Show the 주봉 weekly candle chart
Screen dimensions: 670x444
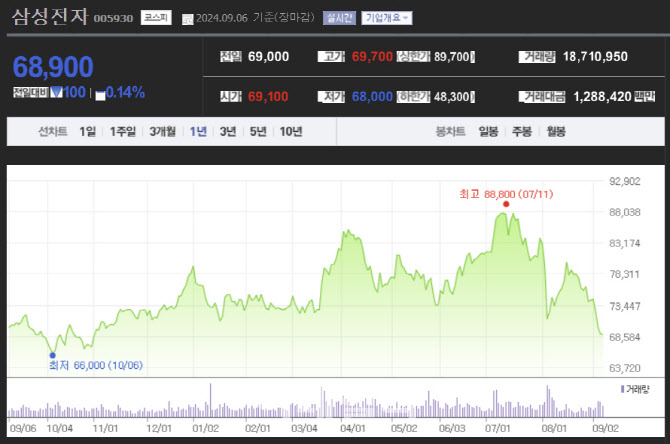click(522, 132)
